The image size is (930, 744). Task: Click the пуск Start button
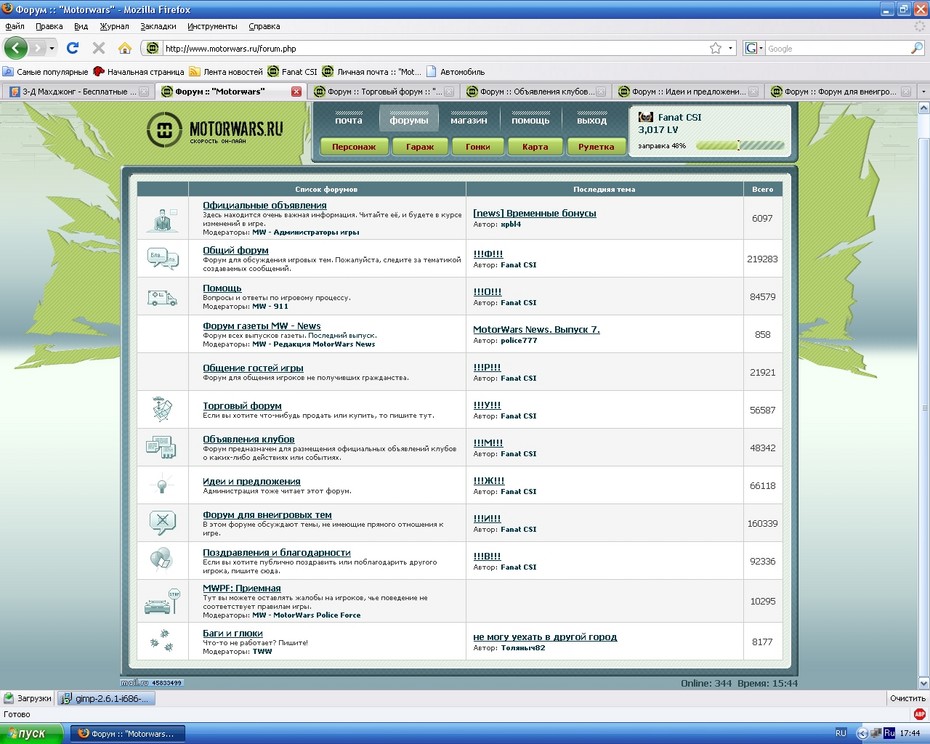31,733
